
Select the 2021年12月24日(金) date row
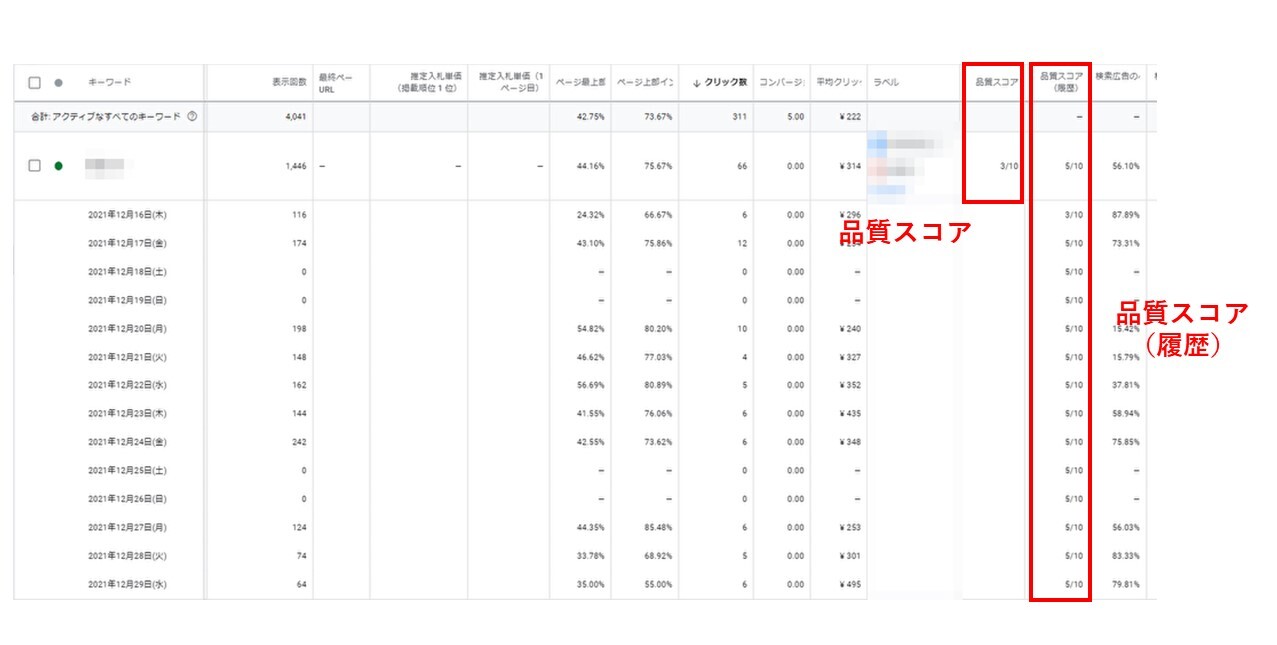127,442
